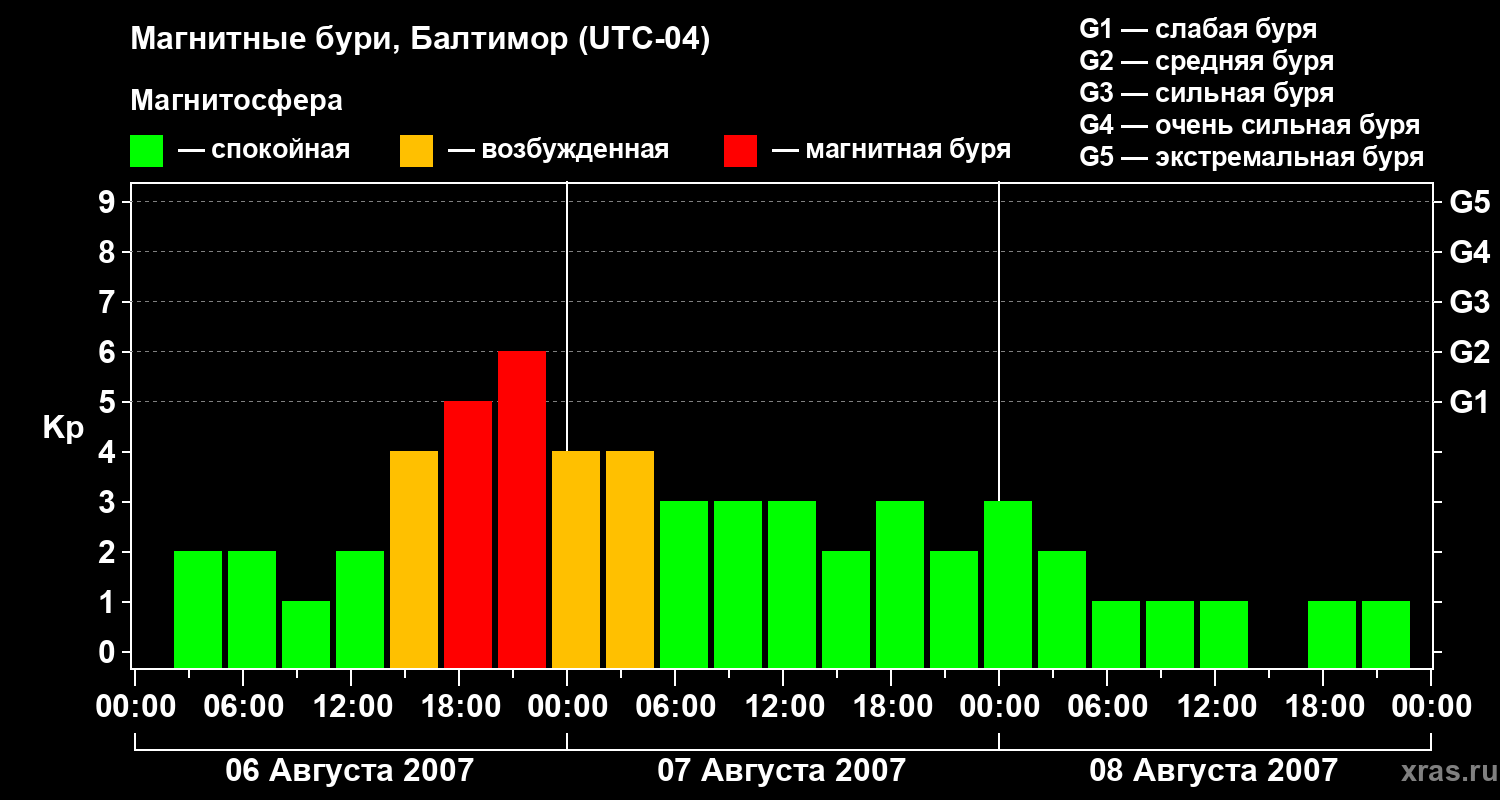Select the "G4 — очень сильная буря" line
The height and width of the screenshot is (800, 1500).
[1249, 125]
